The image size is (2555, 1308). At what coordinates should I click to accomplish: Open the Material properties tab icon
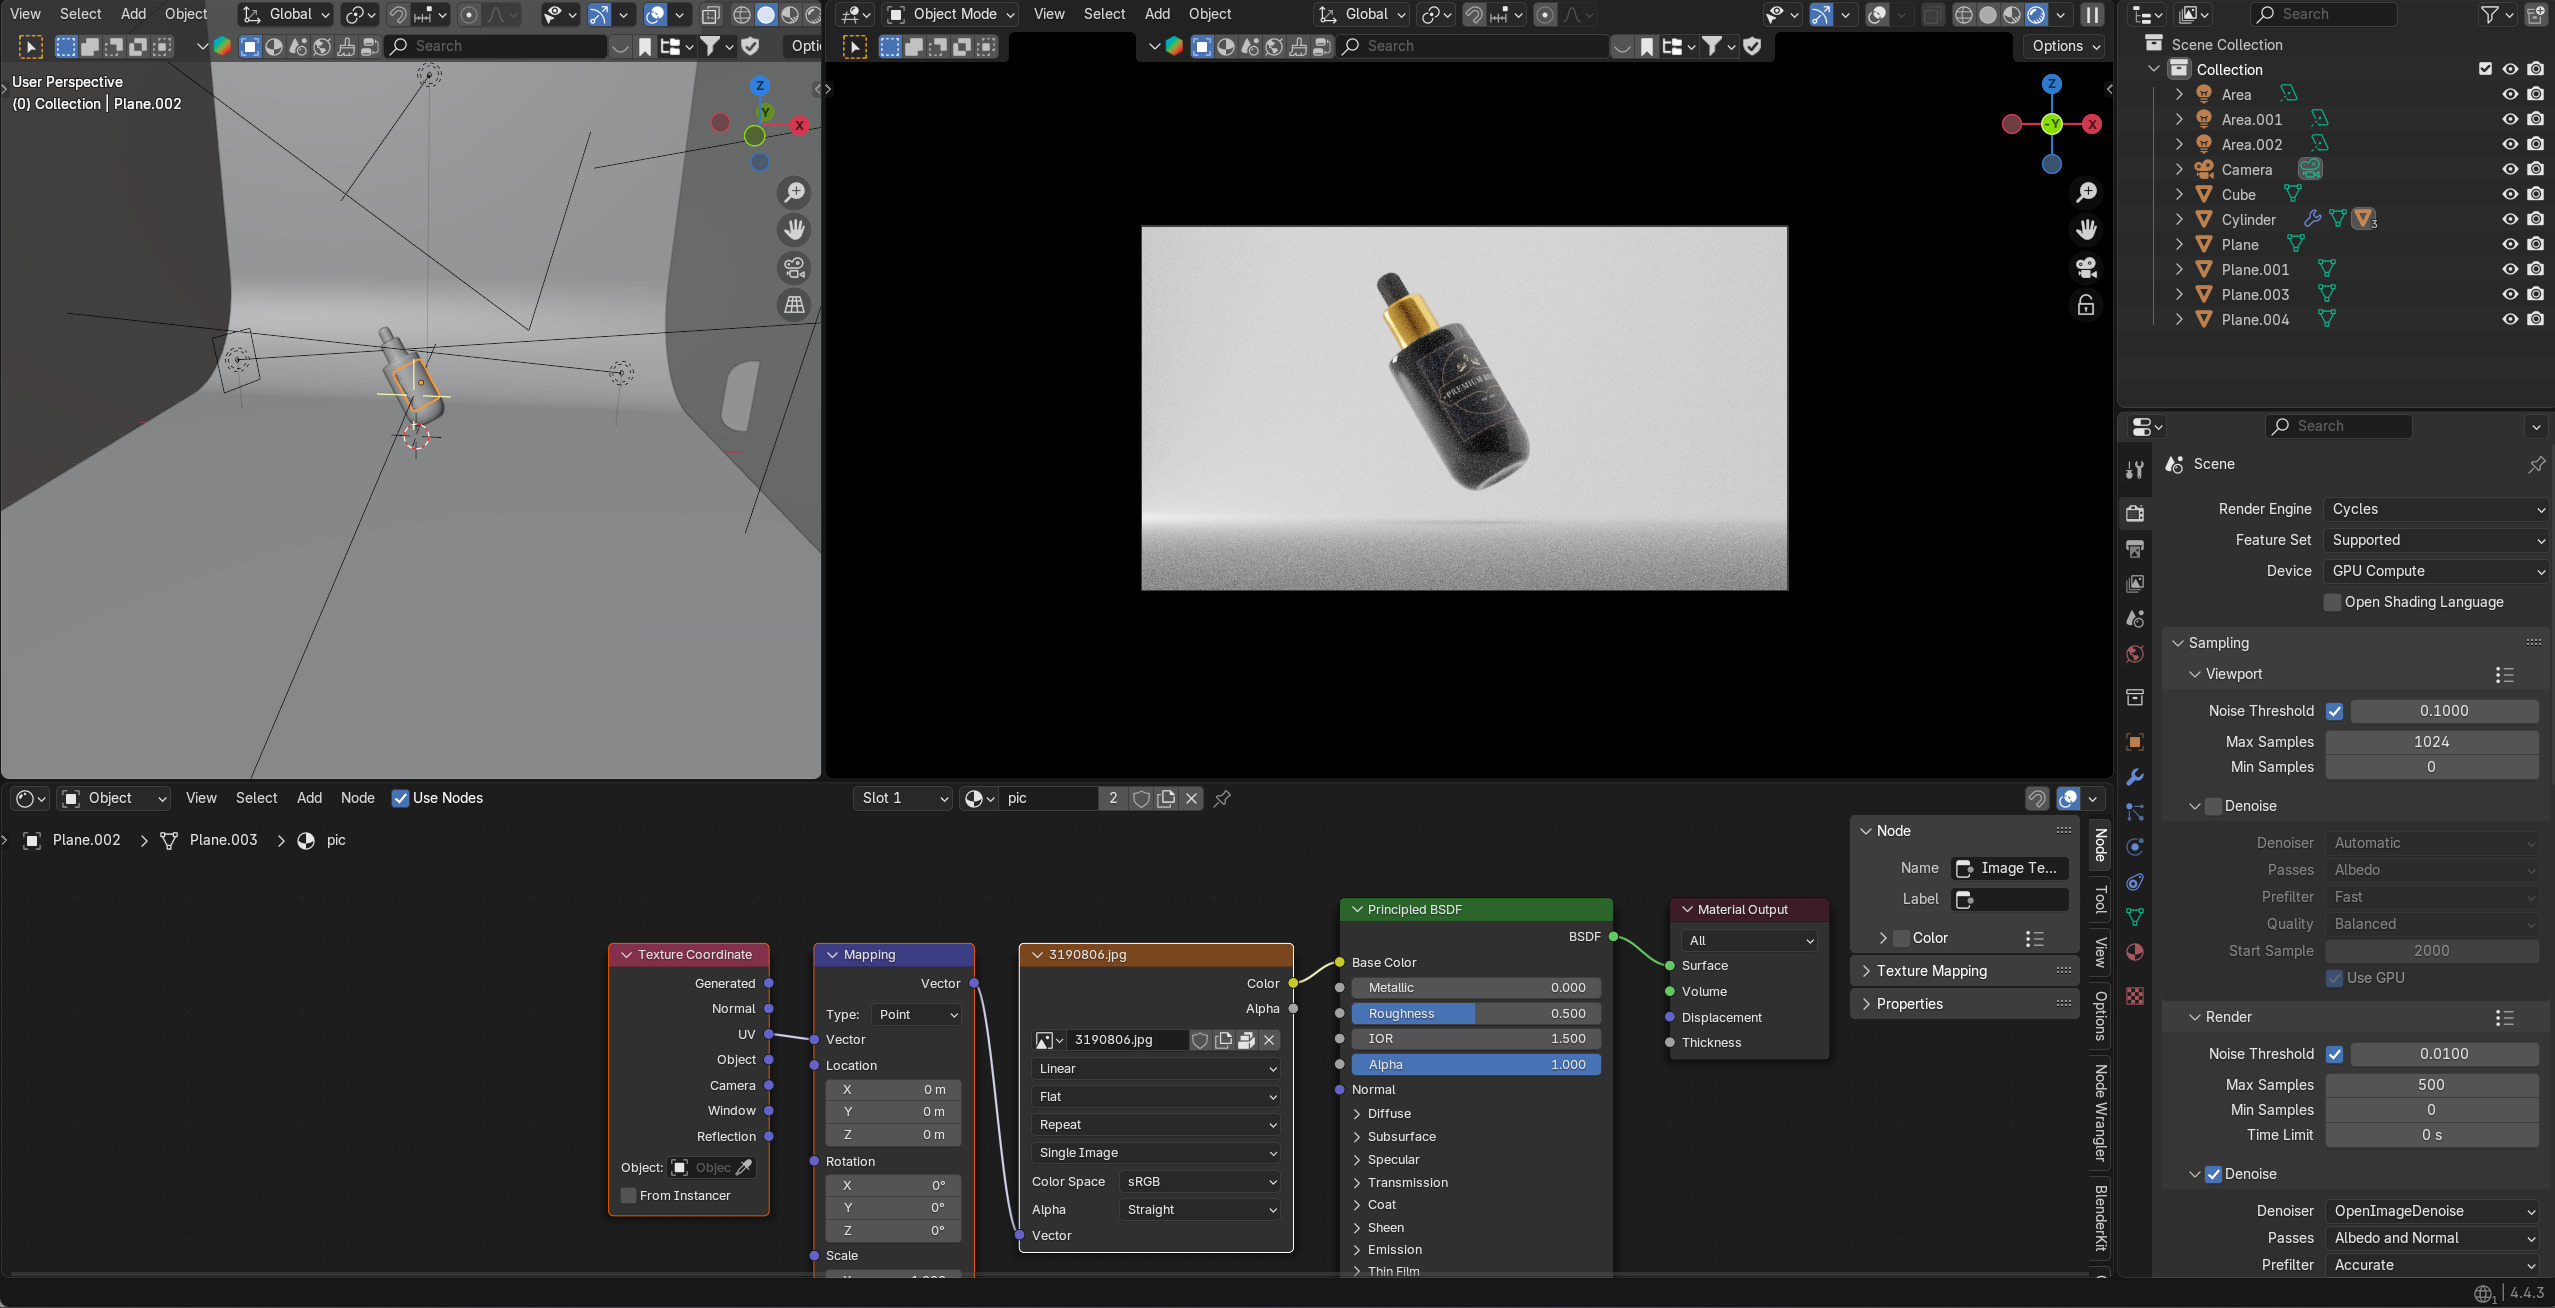pos(2135,952)
